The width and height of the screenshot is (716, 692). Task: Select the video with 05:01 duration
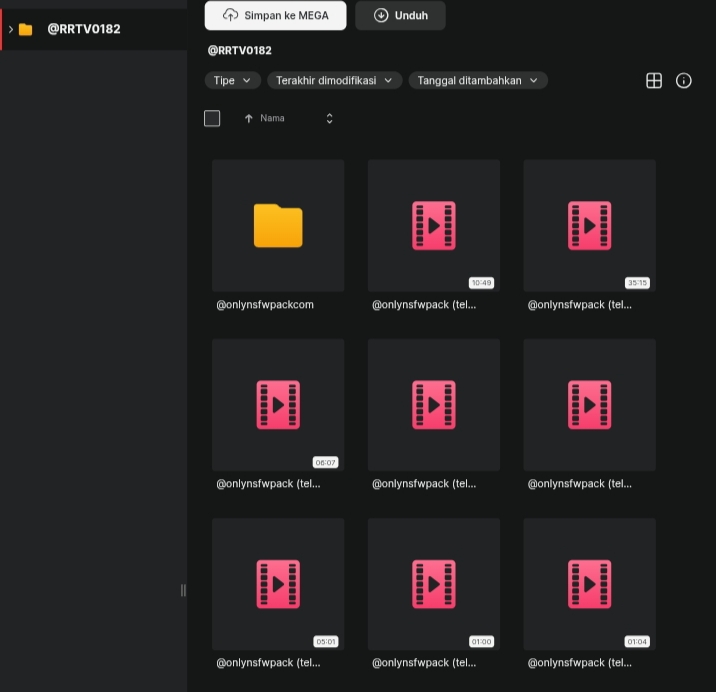tap(278, 584)
